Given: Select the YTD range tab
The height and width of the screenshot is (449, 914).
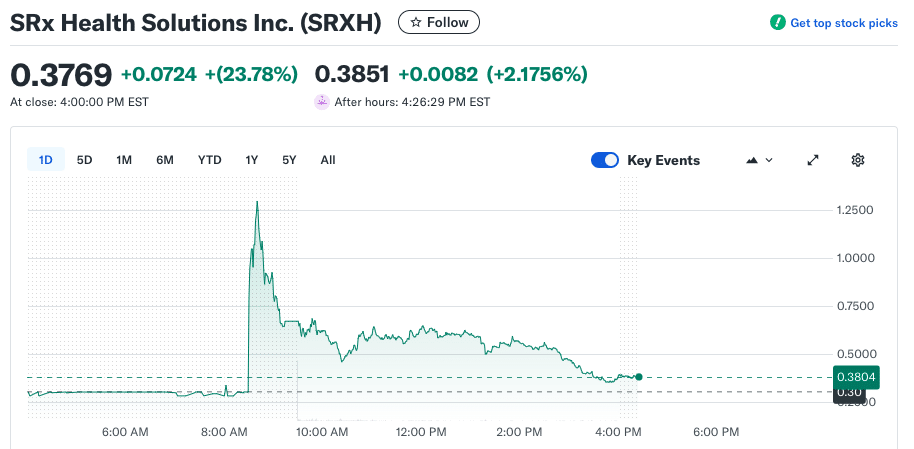Looking at the screenshot, I should pos(209,160).
